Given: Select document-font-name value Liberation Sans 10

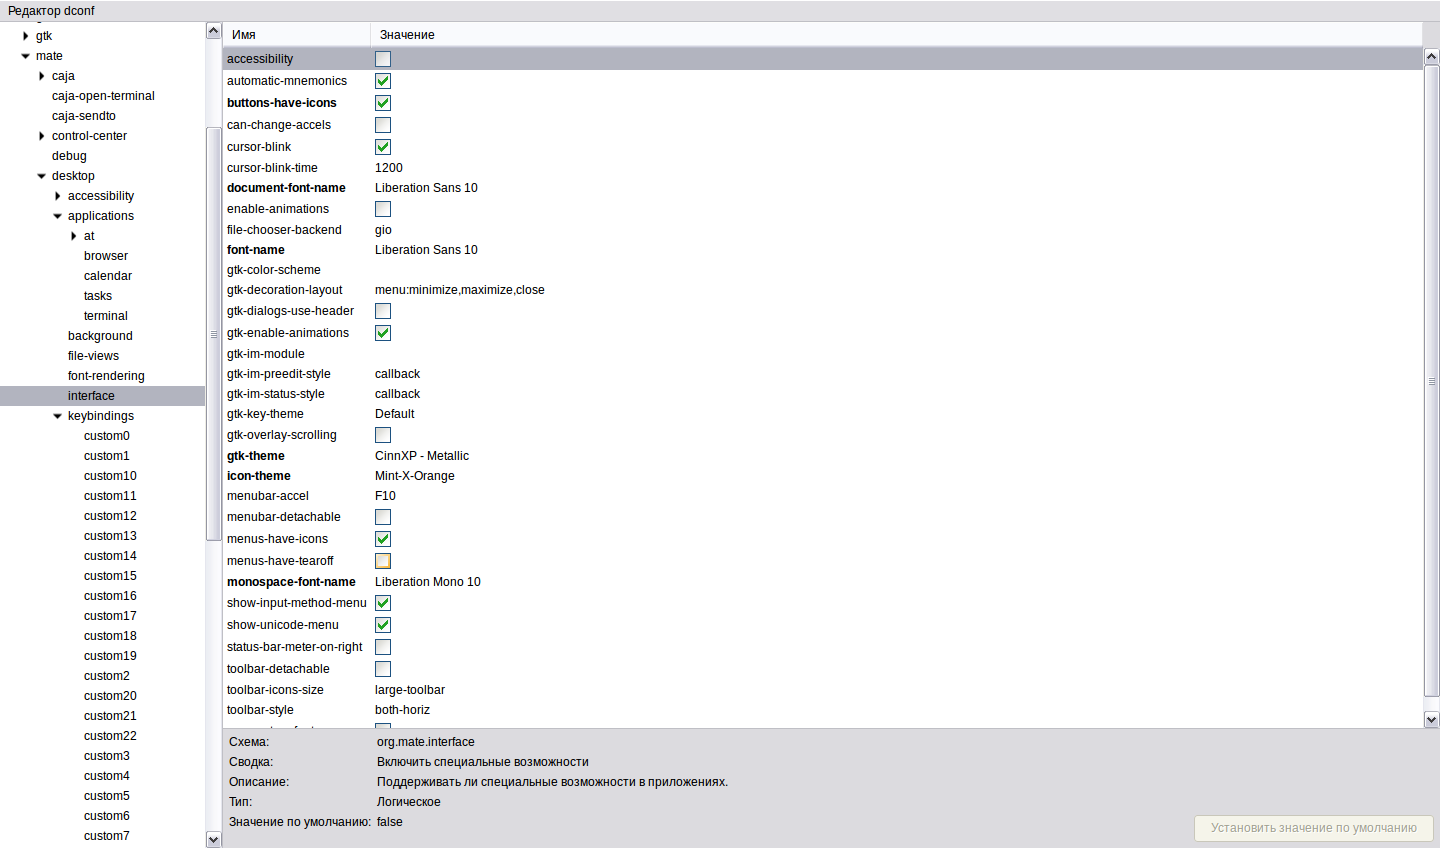Looking at the screenshot, I should tap(426, 188).
